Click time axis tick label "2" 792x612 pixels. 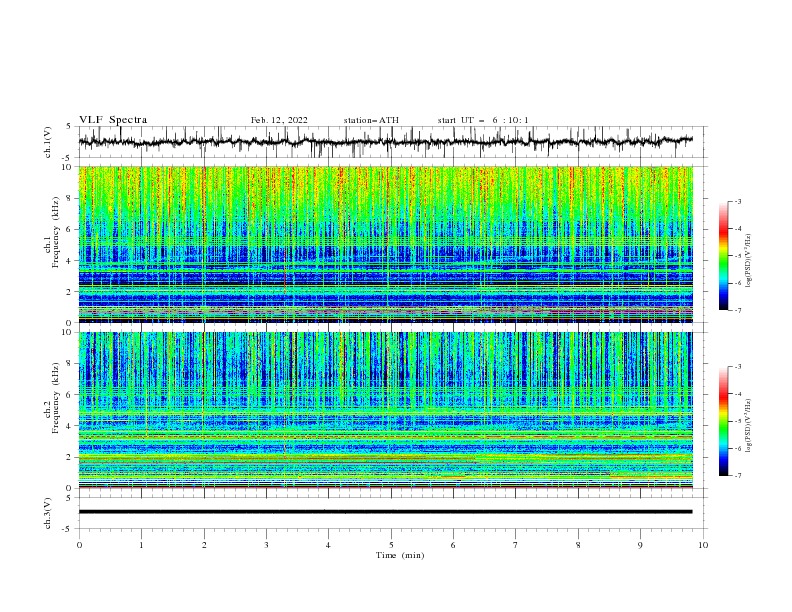click(x=204, y=545)
